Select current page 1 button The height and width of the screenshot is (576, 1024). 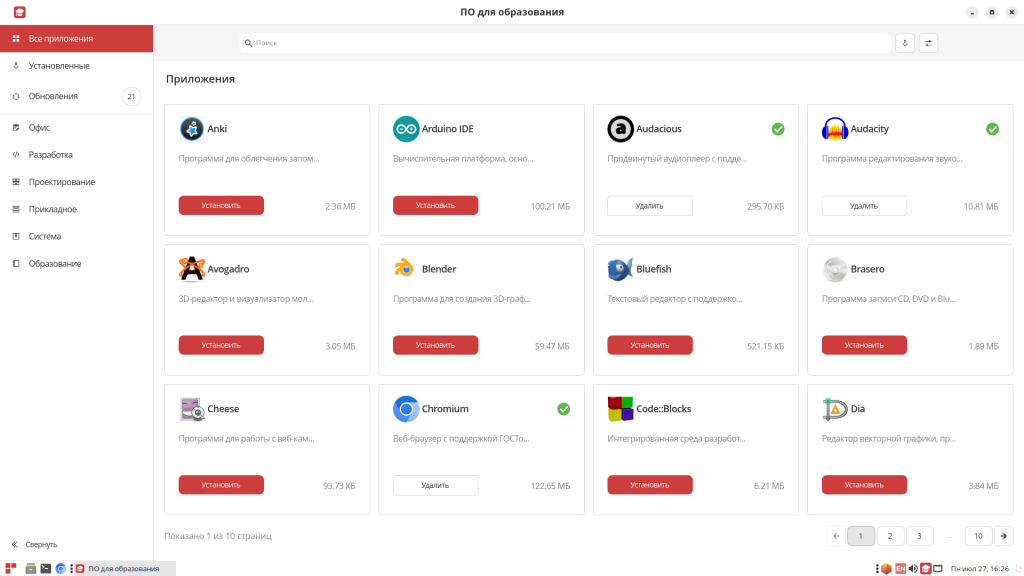click(861, 536)
